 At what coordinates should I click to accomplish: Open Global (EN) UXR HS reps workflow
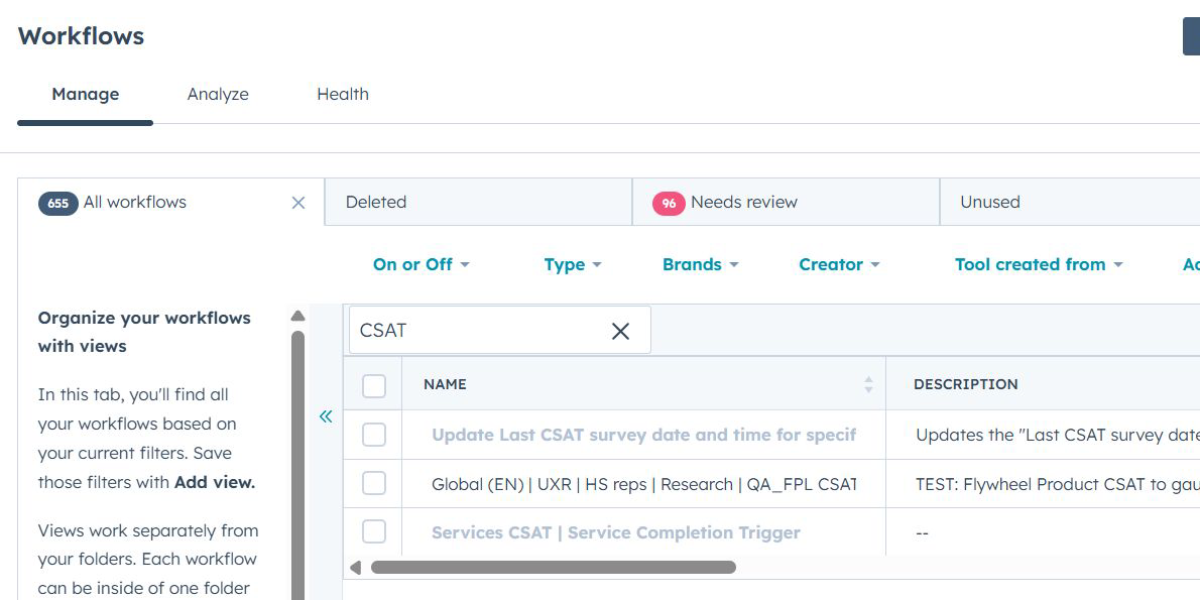(x=644, y=484)
